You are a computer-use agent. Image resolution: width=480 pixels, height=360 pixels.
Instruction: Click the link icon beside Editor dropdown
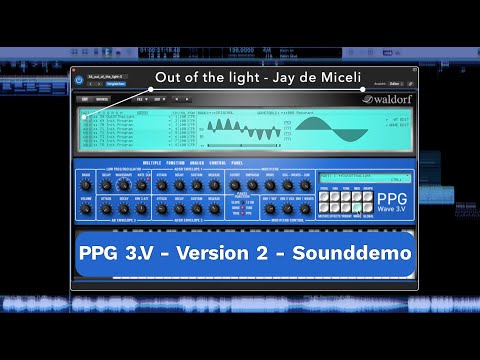click(410, 84)
